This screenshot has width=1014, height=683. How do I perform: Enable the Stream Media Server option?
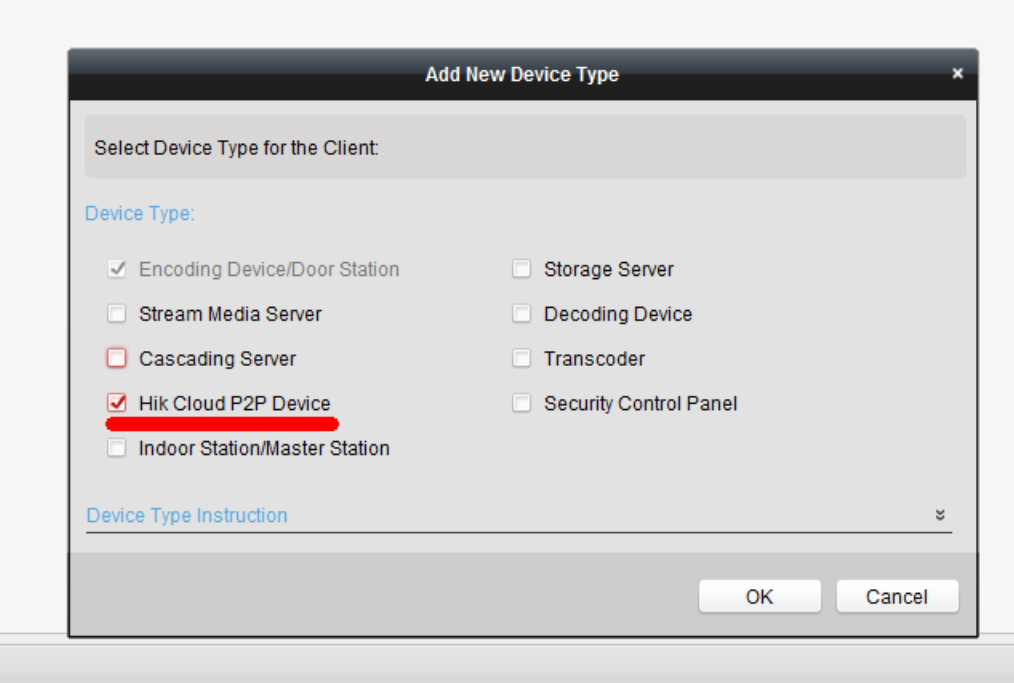point(118,314)
